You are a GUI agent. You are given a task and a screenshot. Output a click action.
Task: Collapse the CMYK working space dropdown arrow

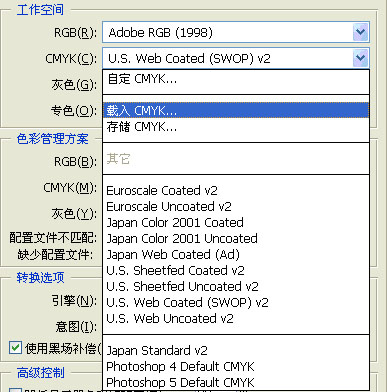[360, 58]
